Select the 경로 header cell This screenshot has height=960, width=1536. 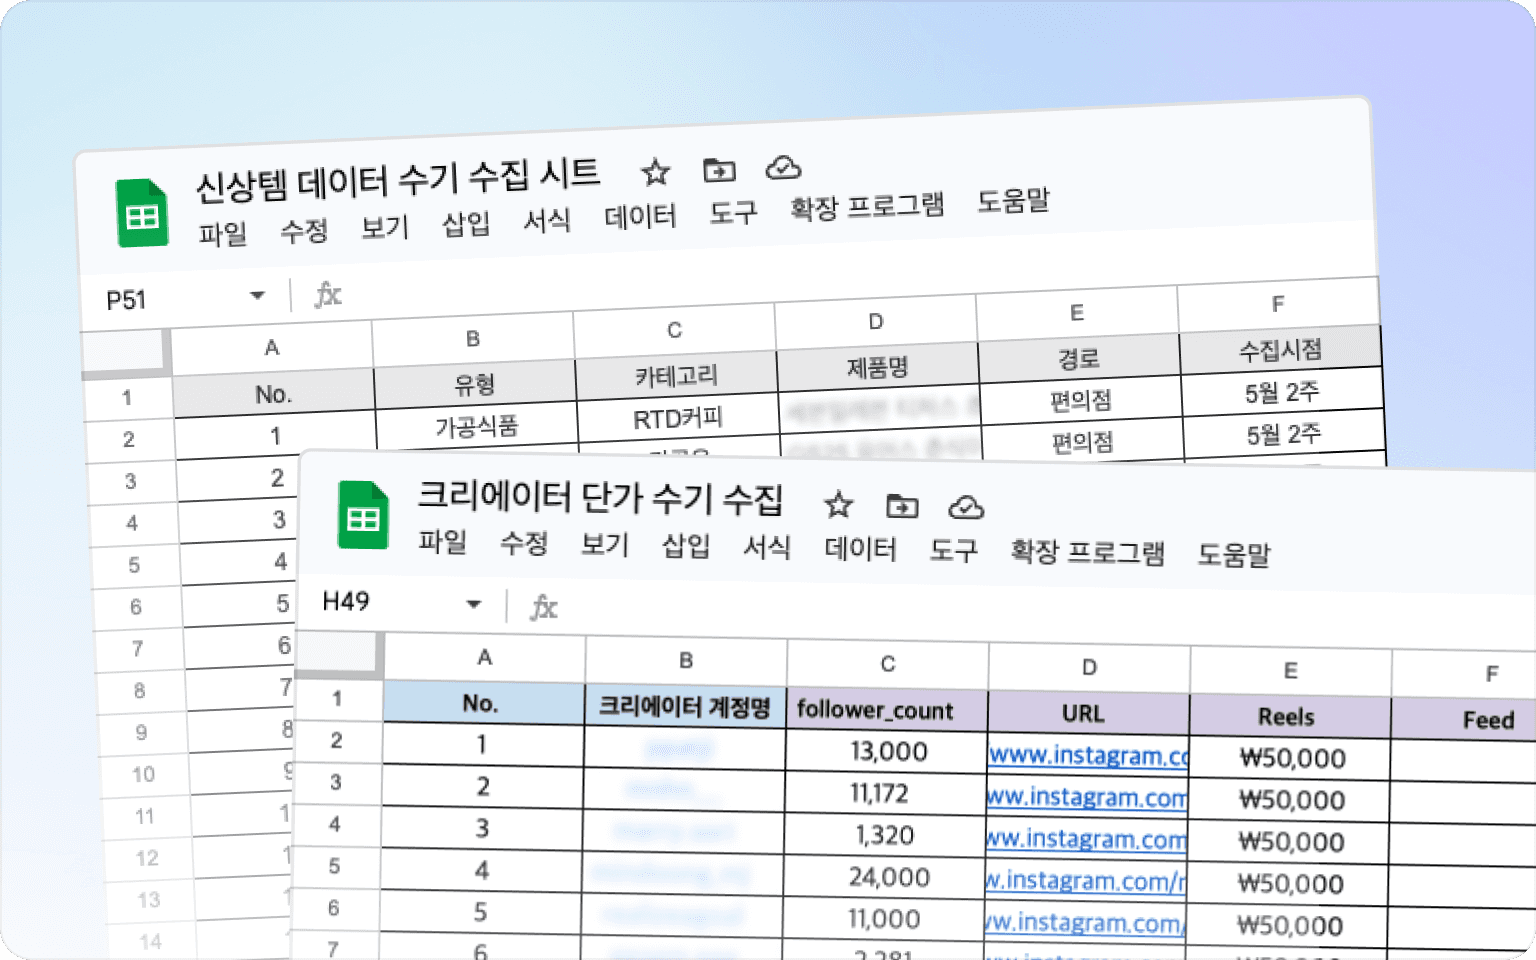1079,359
